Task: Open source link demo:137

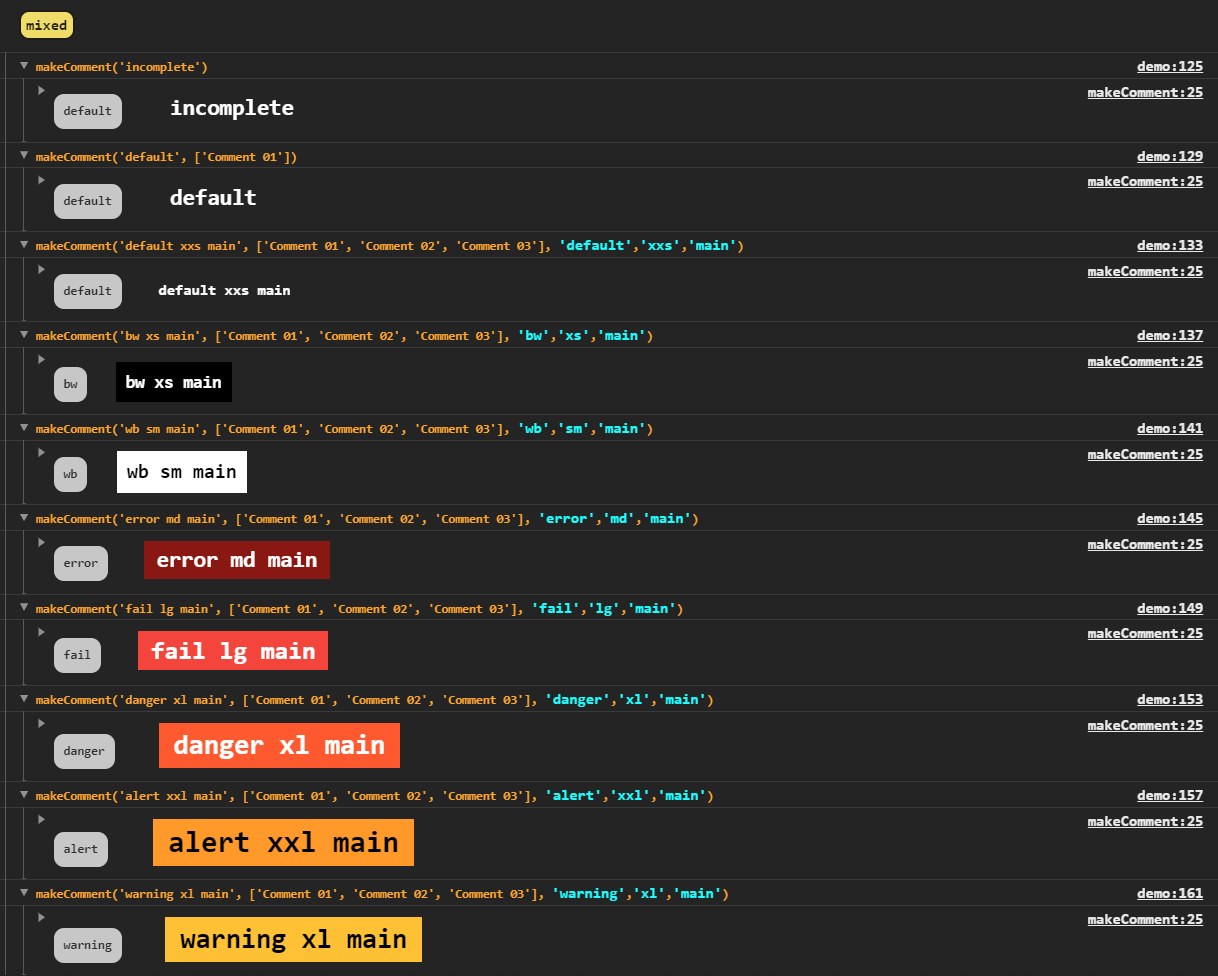Action: [x=1170, y=335]
